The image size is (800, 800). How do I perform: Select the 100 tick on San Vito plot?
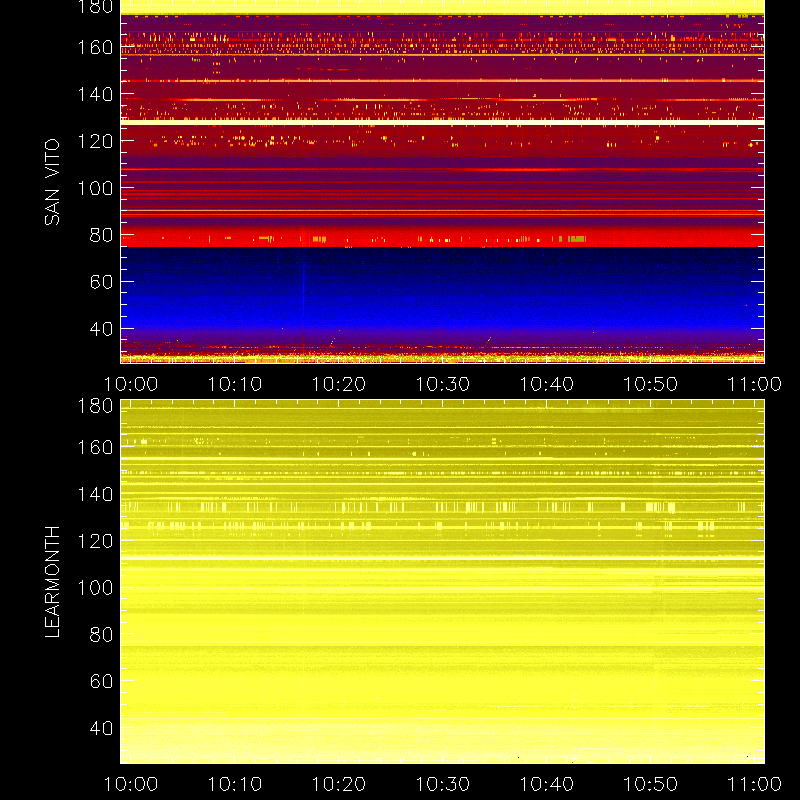point(95,188)
